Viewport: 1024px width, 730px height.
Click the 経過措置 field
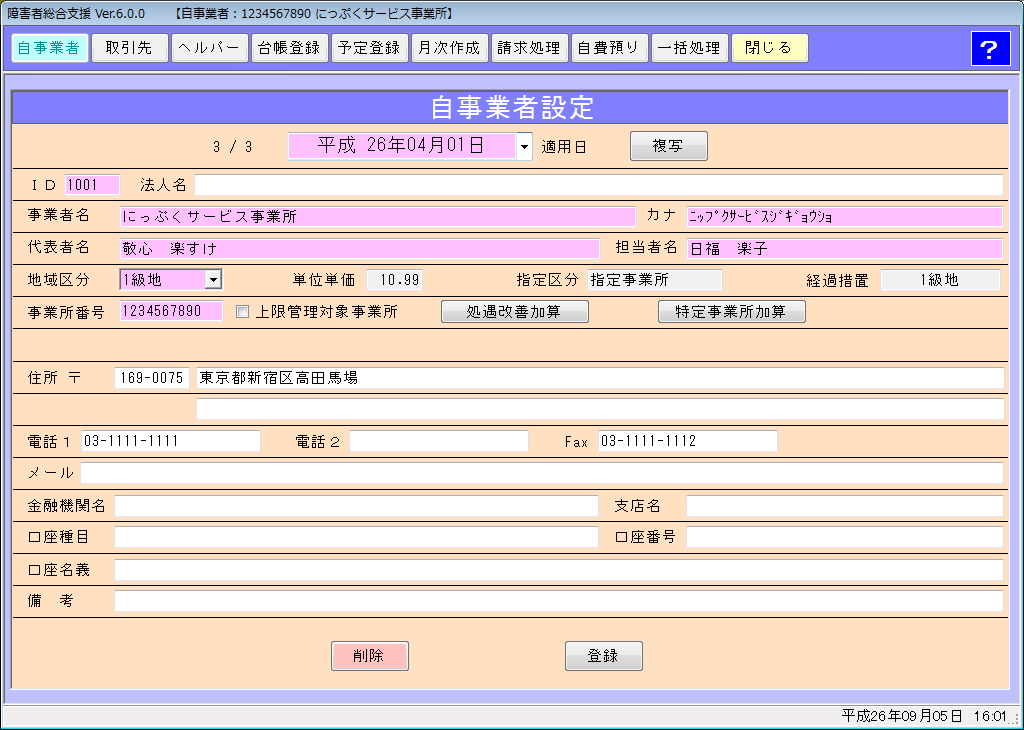point(940,280)
